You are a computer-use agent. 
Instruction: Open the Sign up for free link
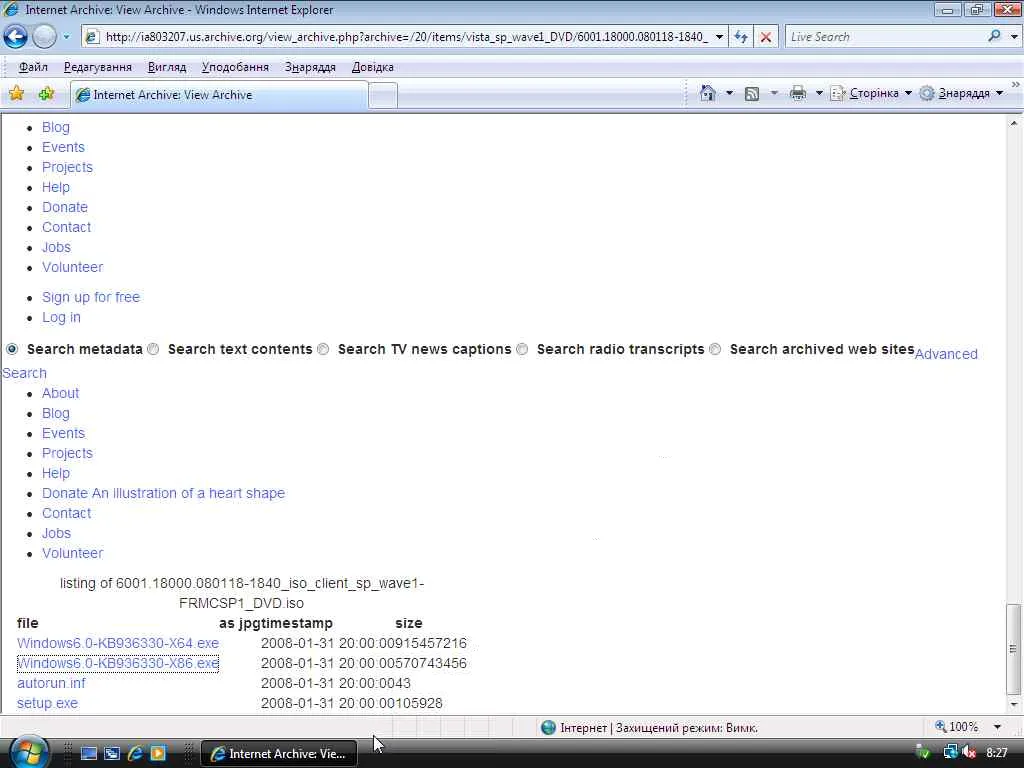coord(91,297)
